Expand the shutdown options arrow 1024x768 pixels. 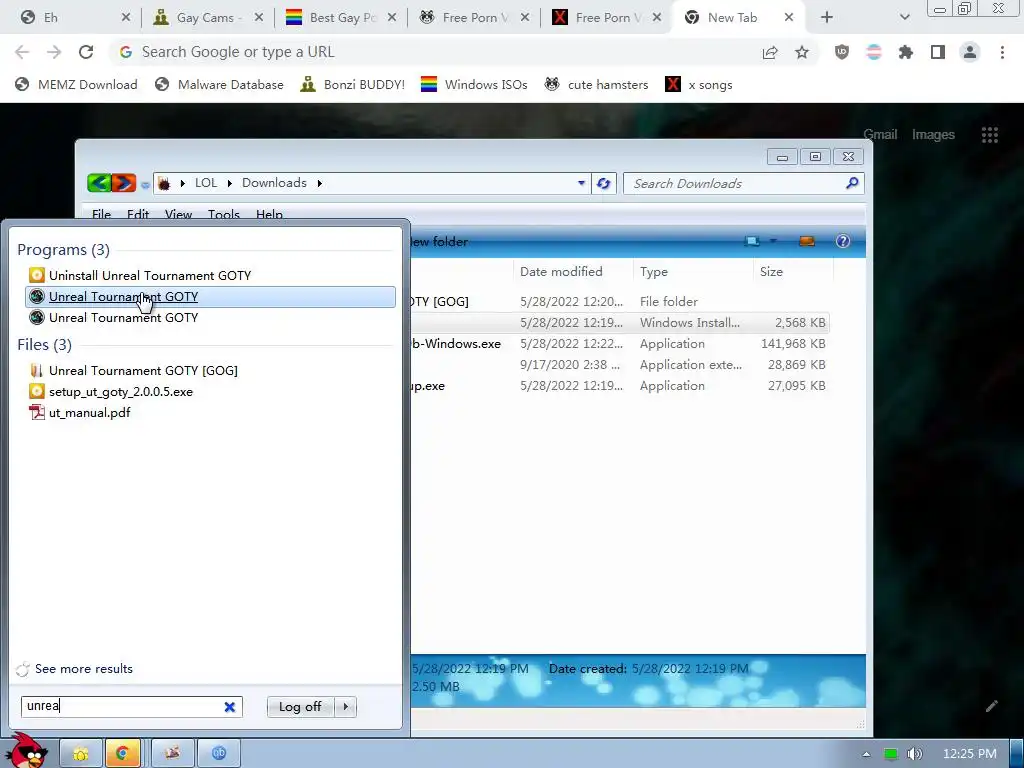point(345,707)
